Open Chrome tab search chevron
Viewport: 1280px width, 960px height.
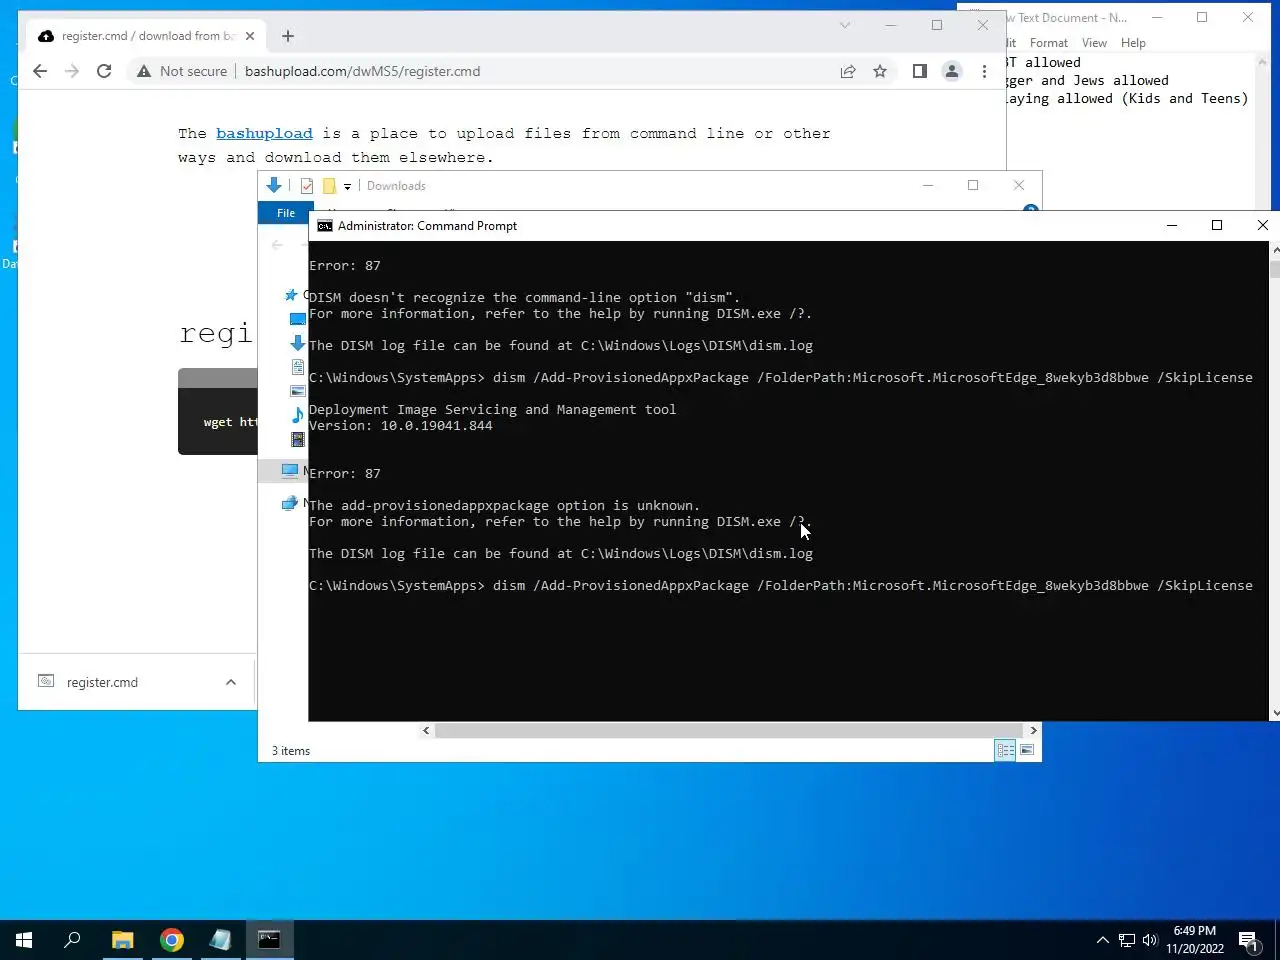point(845,25)
